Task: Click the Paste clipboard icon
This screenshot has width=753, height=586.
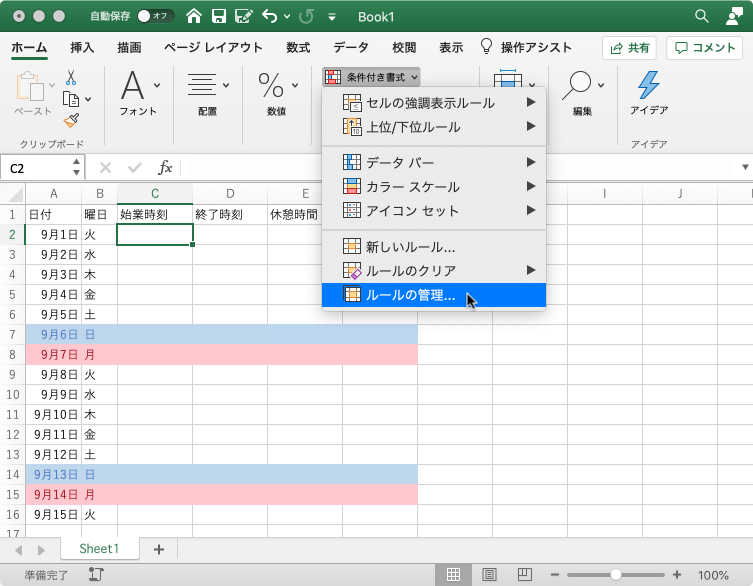Action: 30,86
